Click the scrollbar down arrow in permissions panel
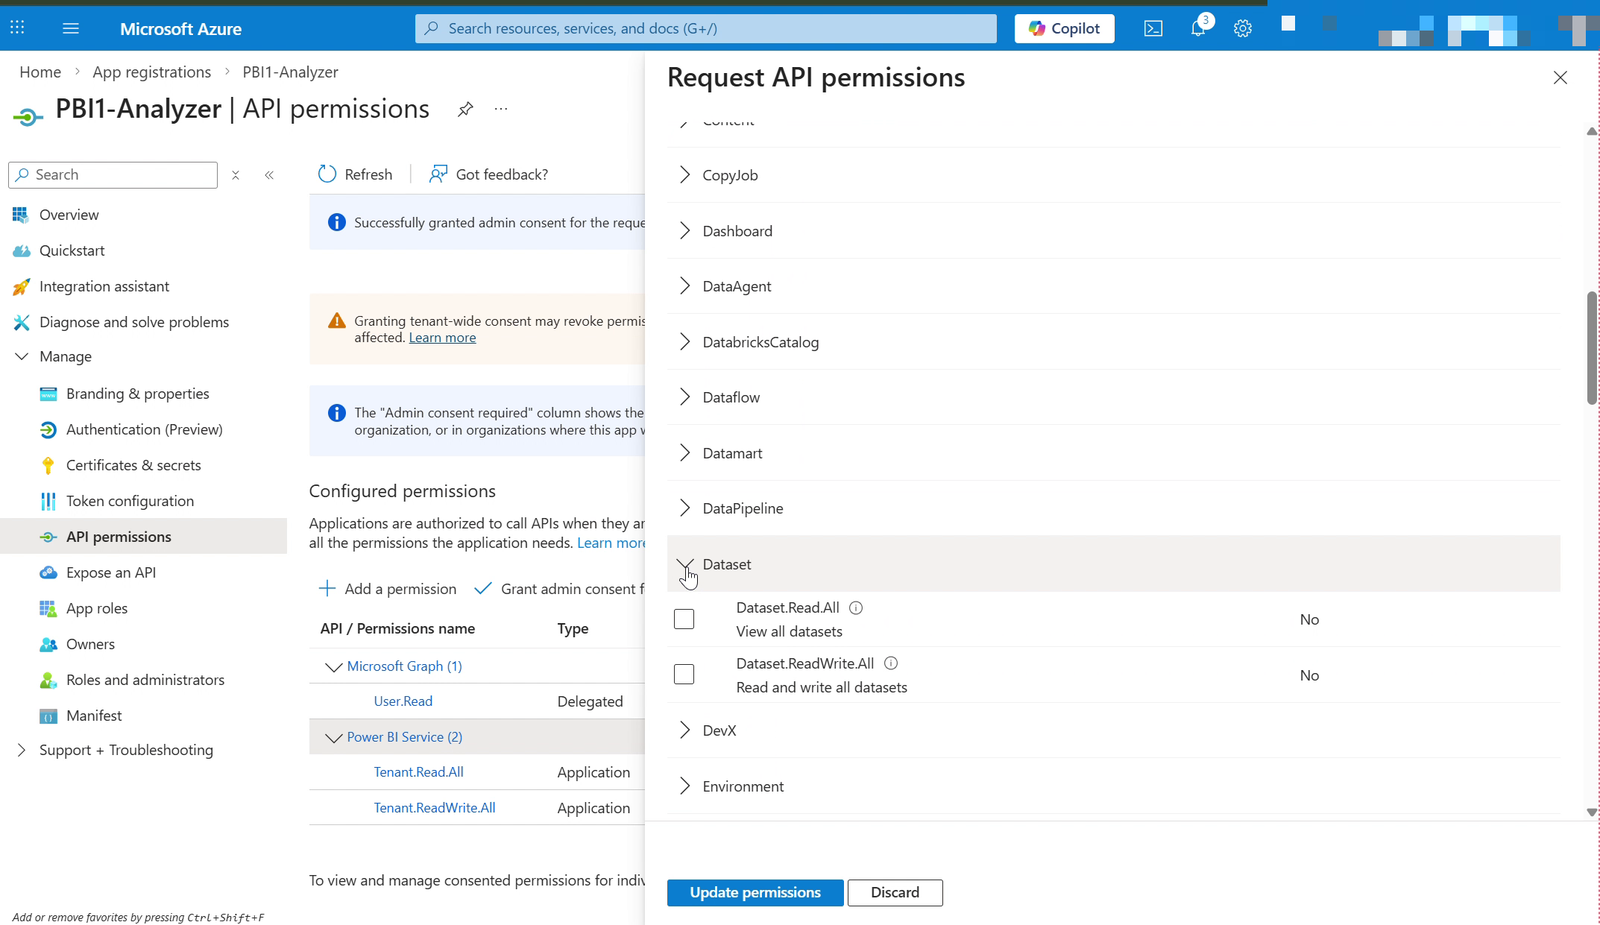 1592,812
